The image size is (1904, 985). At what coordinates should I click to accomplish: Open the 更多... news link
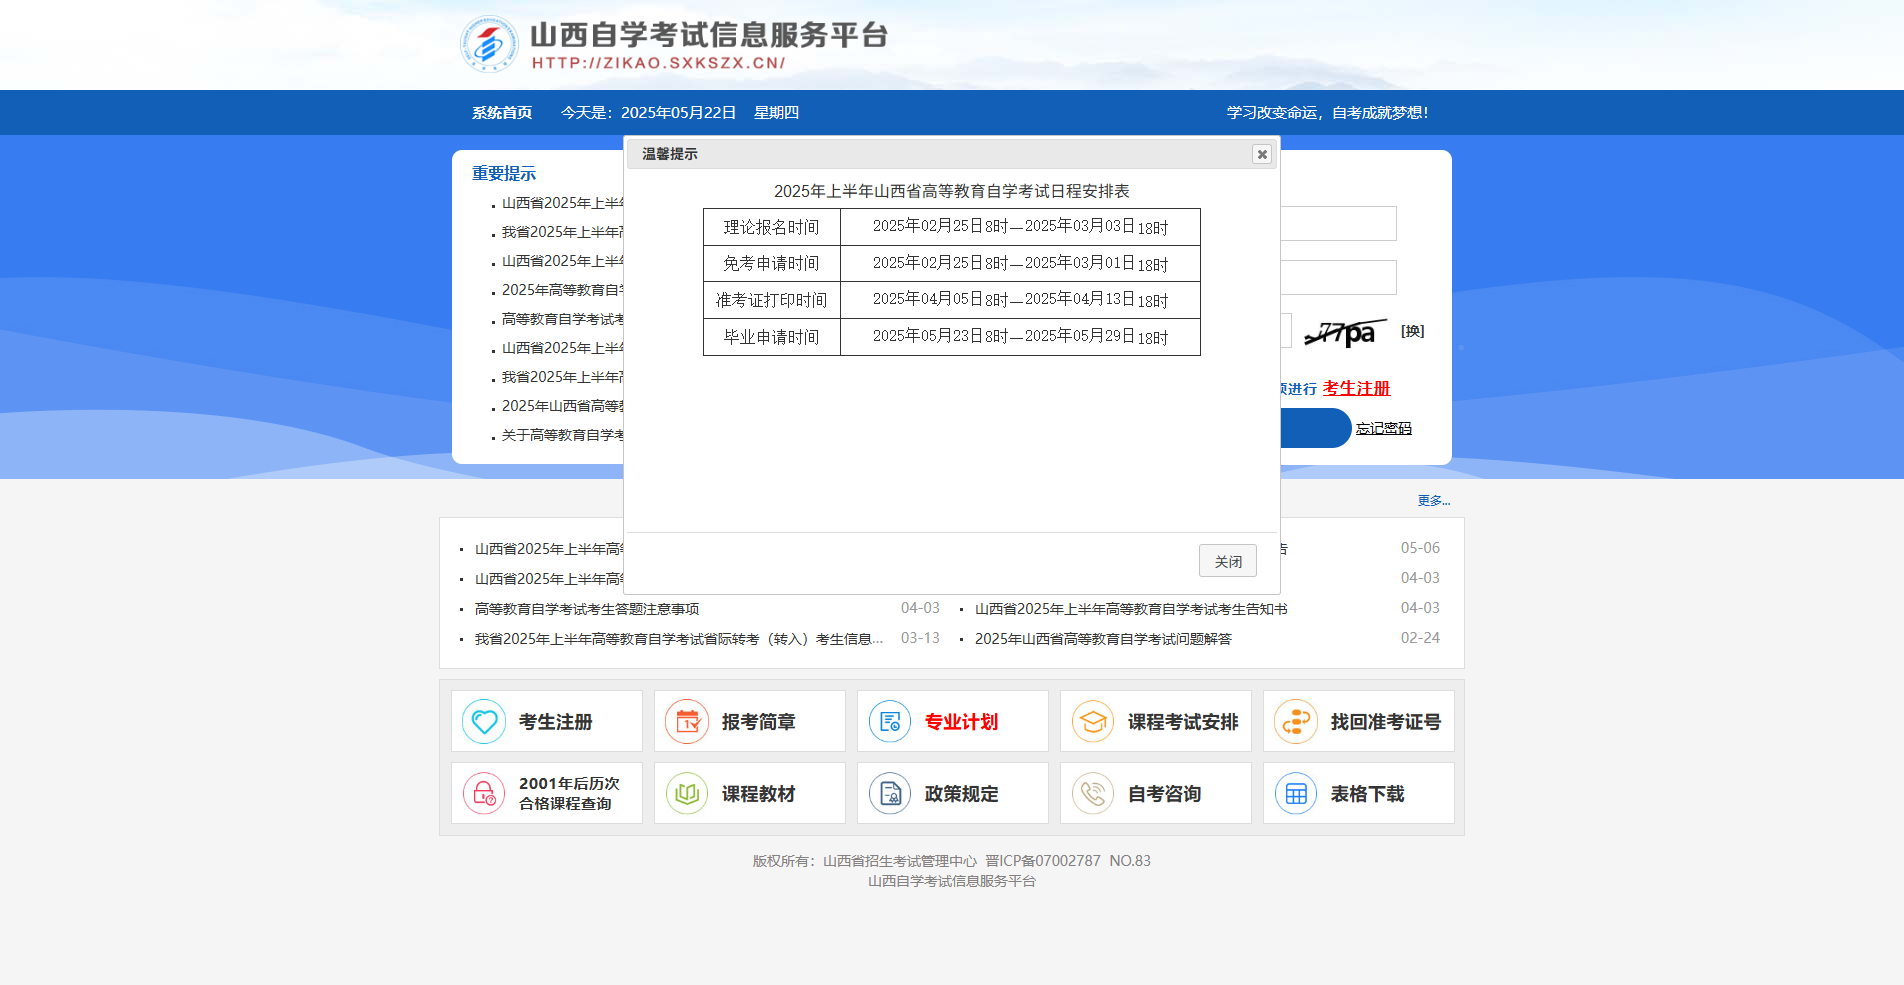click(x=1432, y=500)
